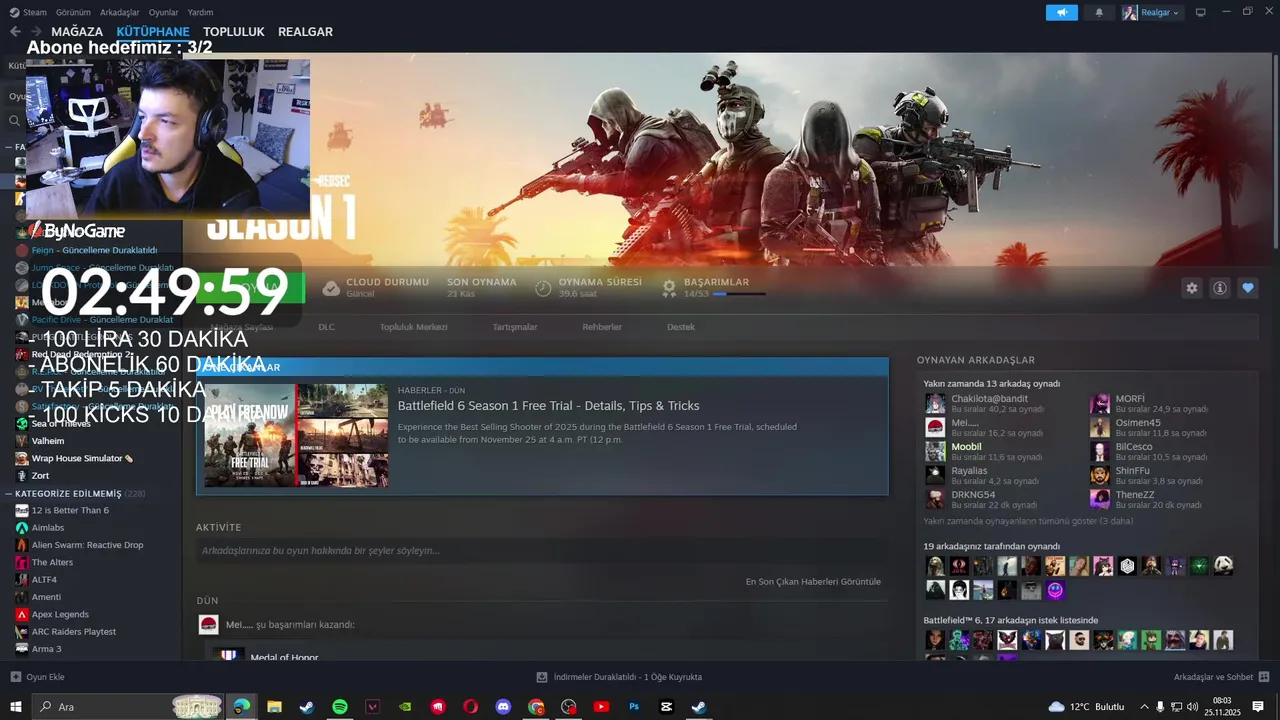Open the DLC tab
This screenshot has height=720, width=1280.
point(327,327)
